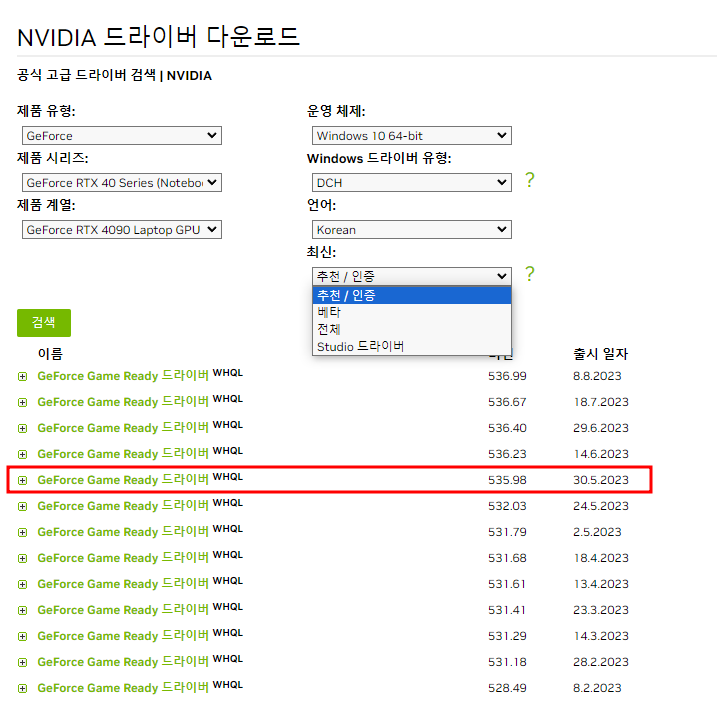717x714 pixels.
Task: Select 베타 option in the list
Action: tap(412, 312)
